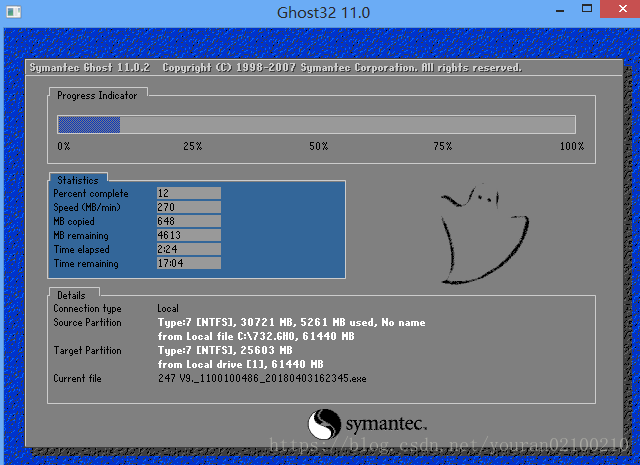
Task: Click the symantec wordmark text
Action: [386, 425]
